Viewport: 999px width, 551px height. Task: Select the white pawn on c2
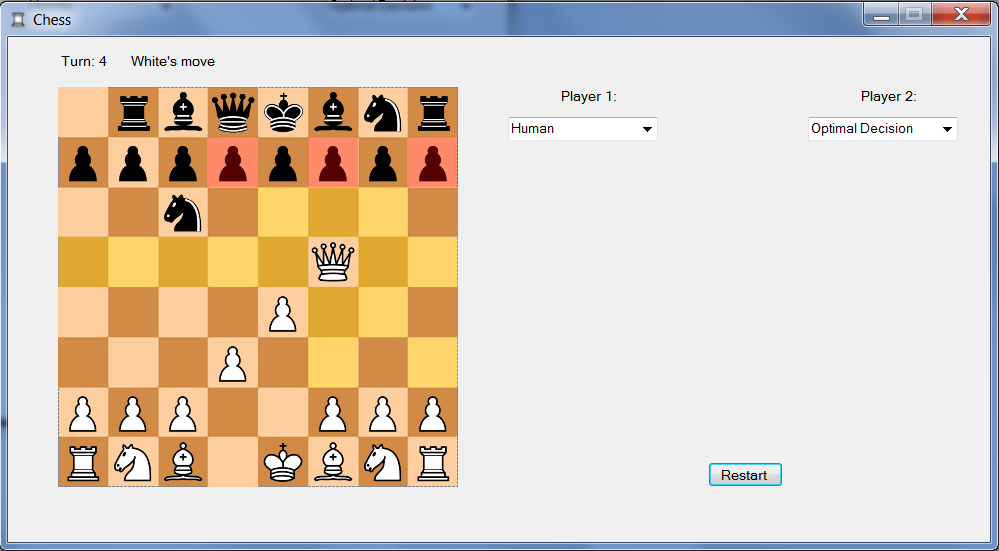pyautogui.click(x=183, y=413)
